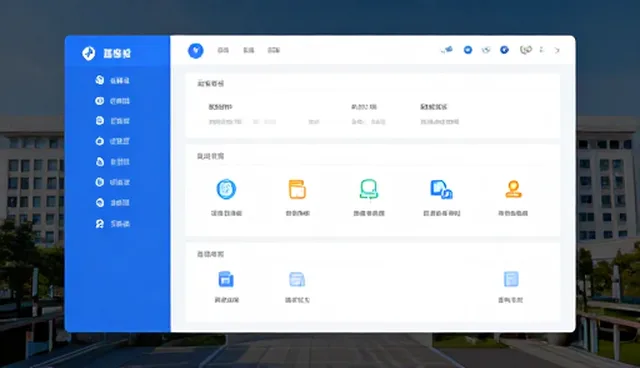The width and height of the screenshot is (640, 368).
Task: Open the light blue card icon in bottom panel
Action: pos(297,279)
